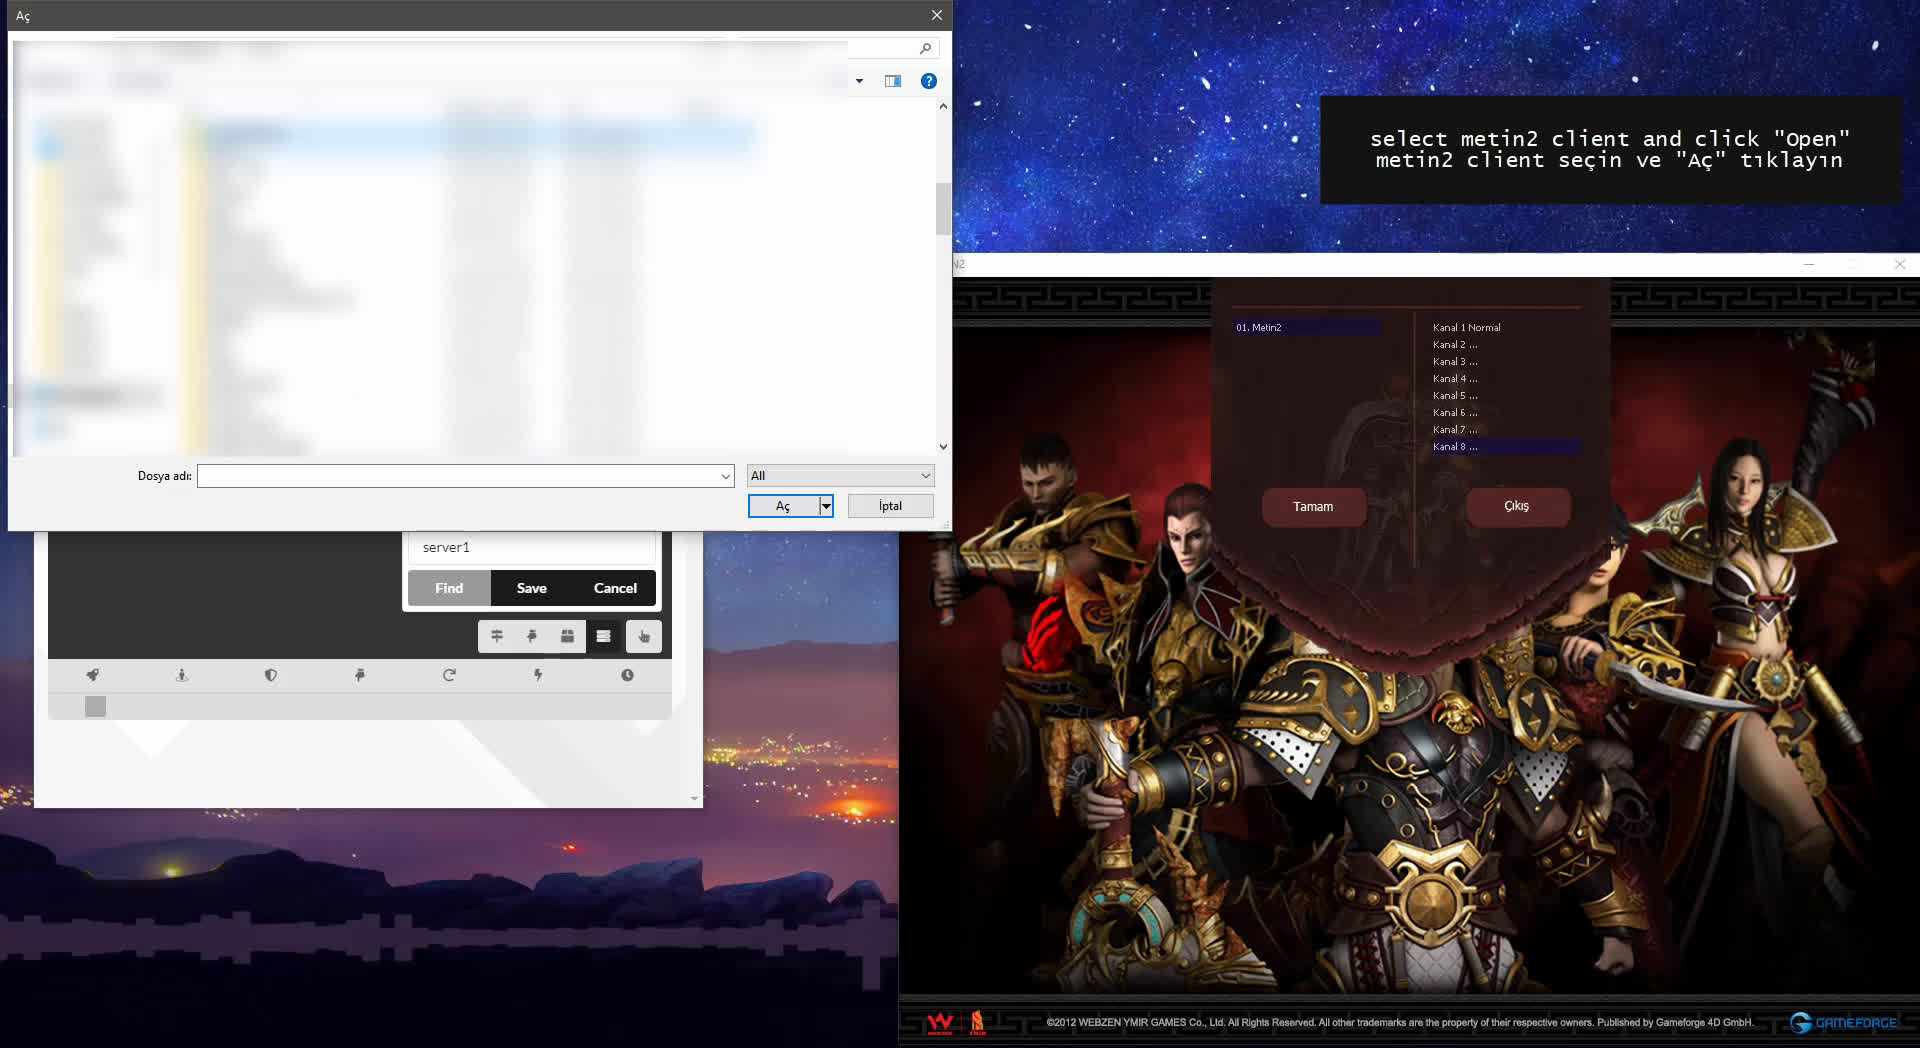The width and height of the screenshot is (1920, 1048).
Task: Close the Aç file dialog
Action: pyautogui.click(x=936, y=15)
